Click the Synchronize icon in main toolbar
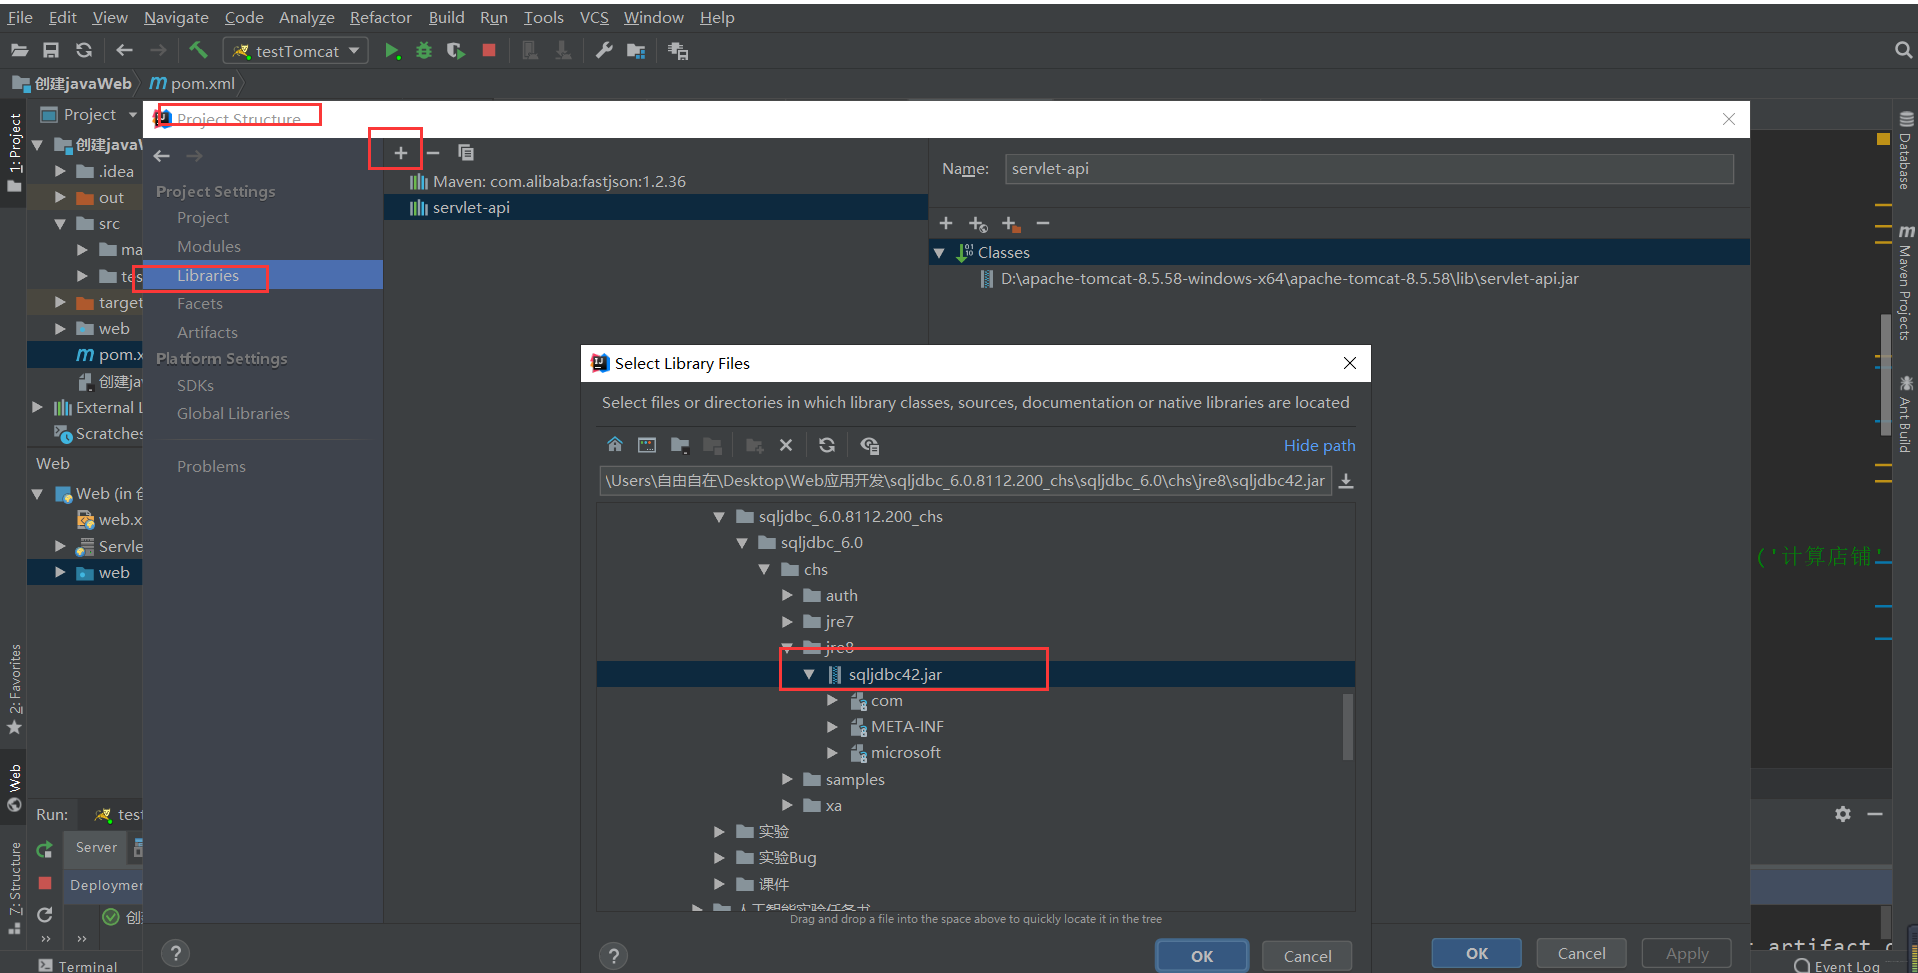 84,50
